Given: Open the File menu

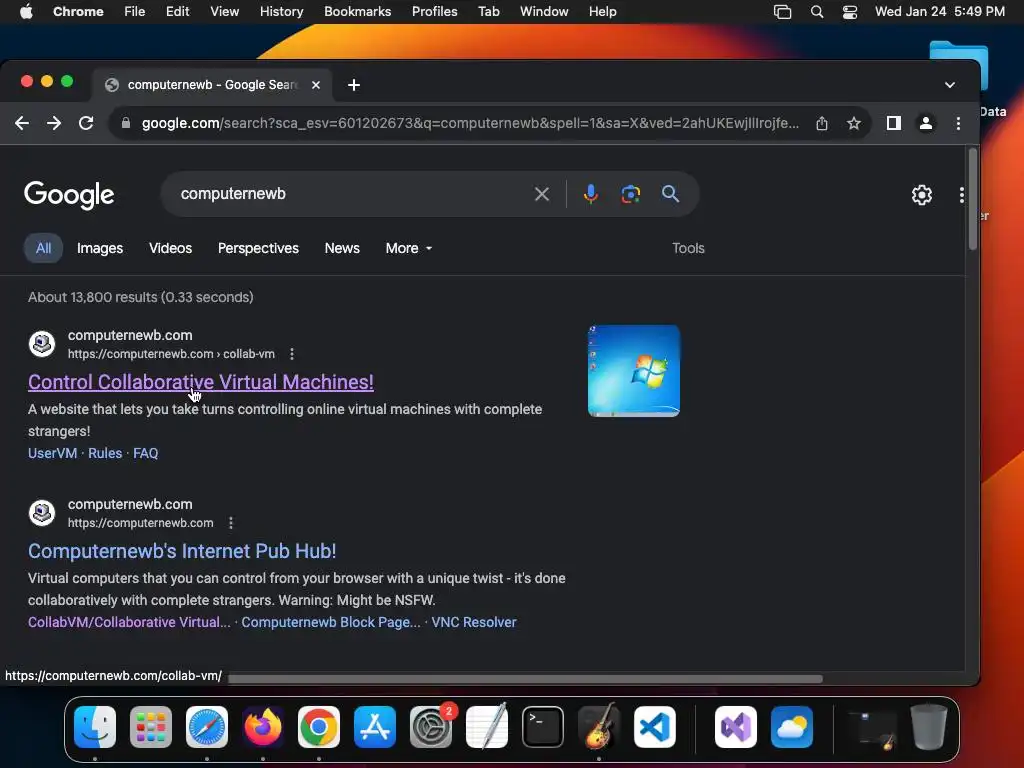Looking at the screenshot, I should (135, 12).
